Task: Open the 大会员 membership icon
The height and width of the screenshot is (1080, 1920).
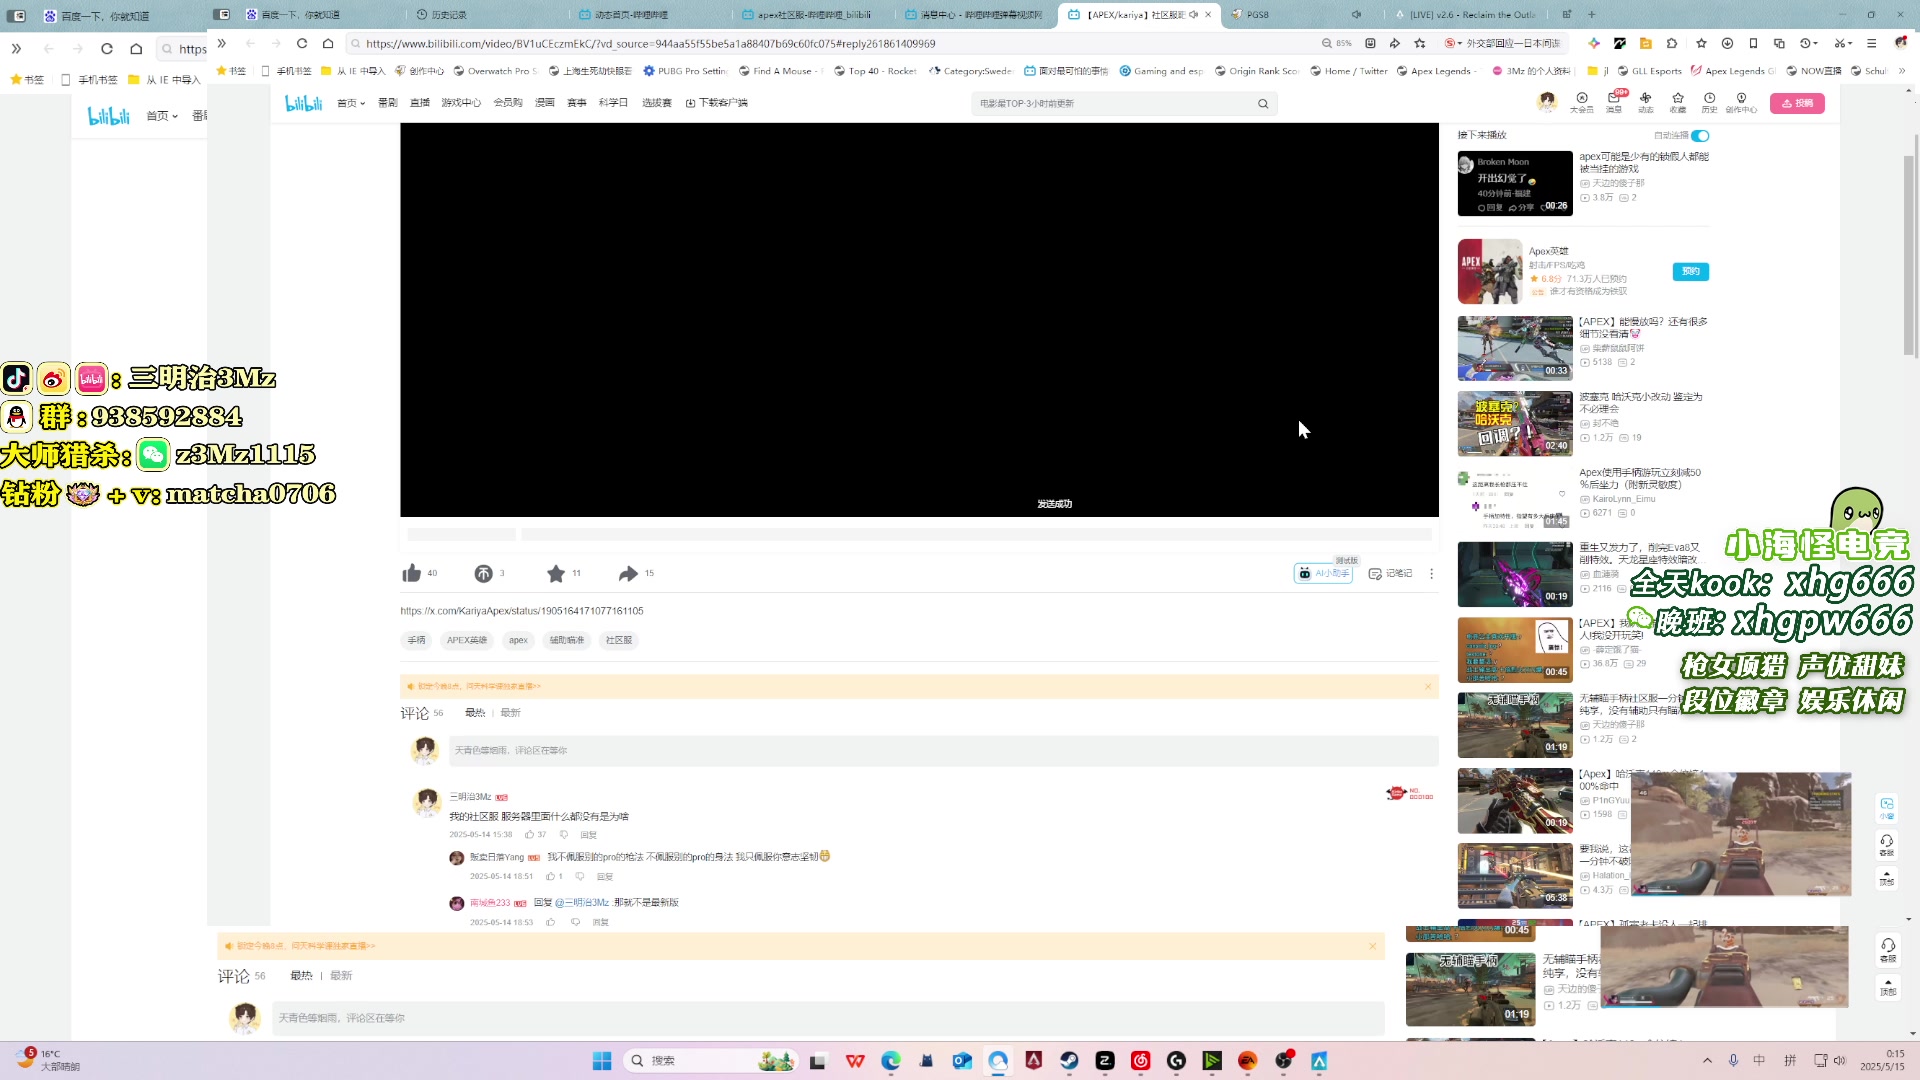Action: [x=1582, y=102]
